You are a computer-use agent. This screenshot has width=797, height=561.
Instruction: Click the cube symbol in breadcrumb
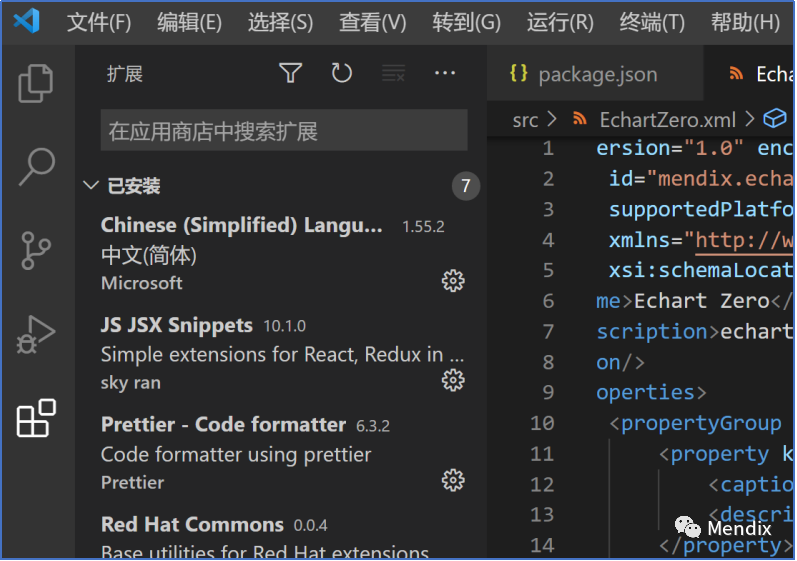pos(775,119)
